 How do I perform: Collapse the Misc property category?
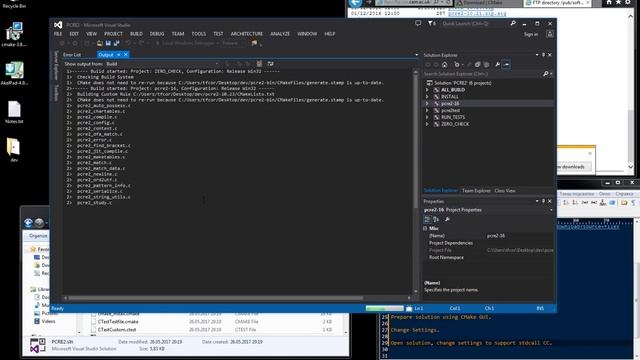click(425, 229)
